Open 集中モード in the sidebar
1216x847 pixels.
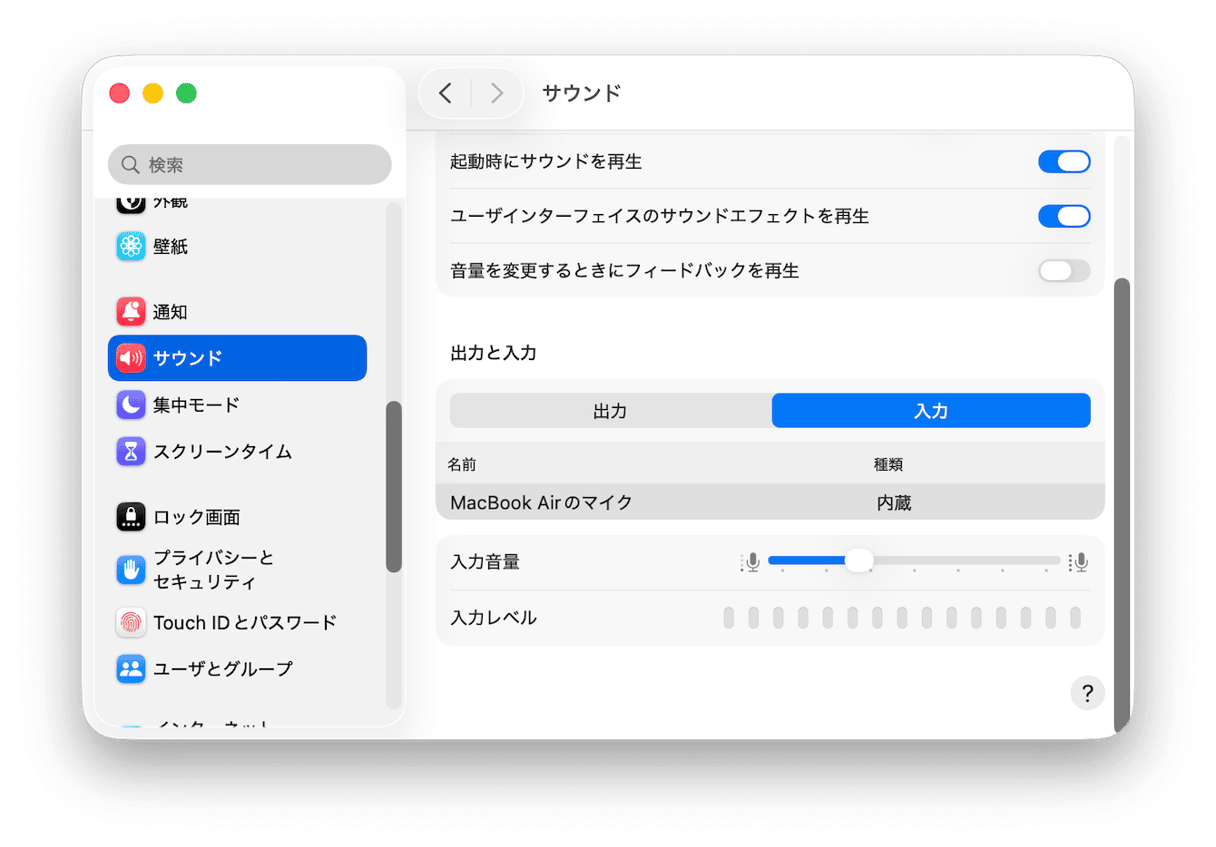pos(237,405)
